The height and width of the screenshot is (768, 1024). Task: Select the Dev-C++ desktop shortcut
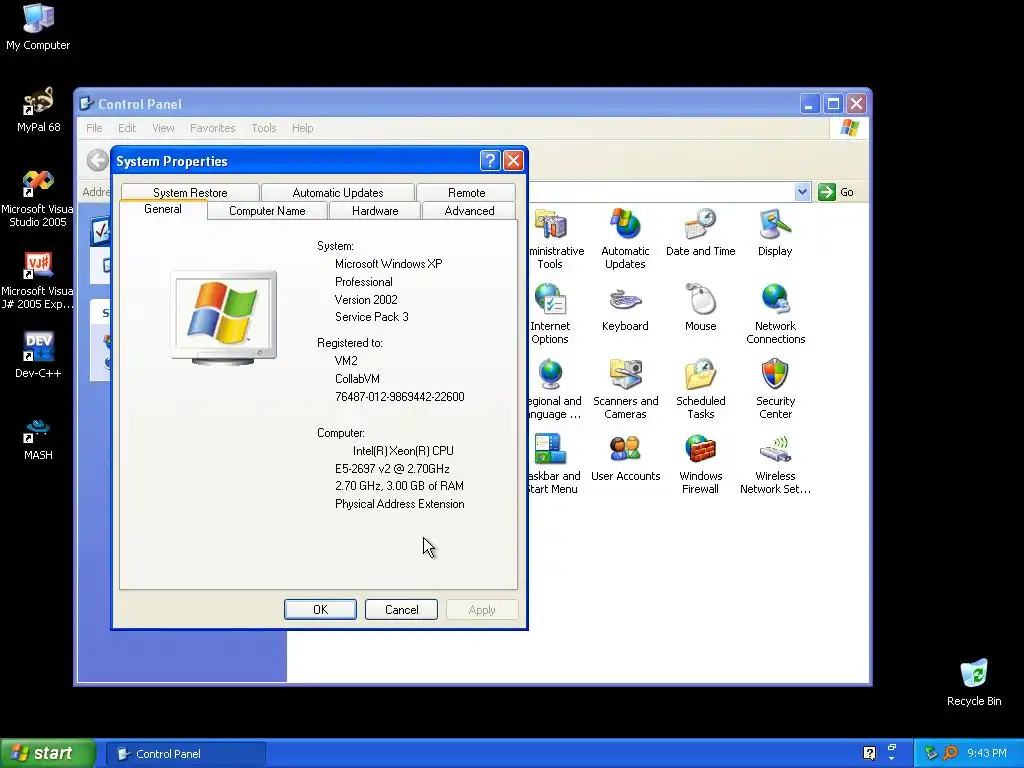[38, 355]
